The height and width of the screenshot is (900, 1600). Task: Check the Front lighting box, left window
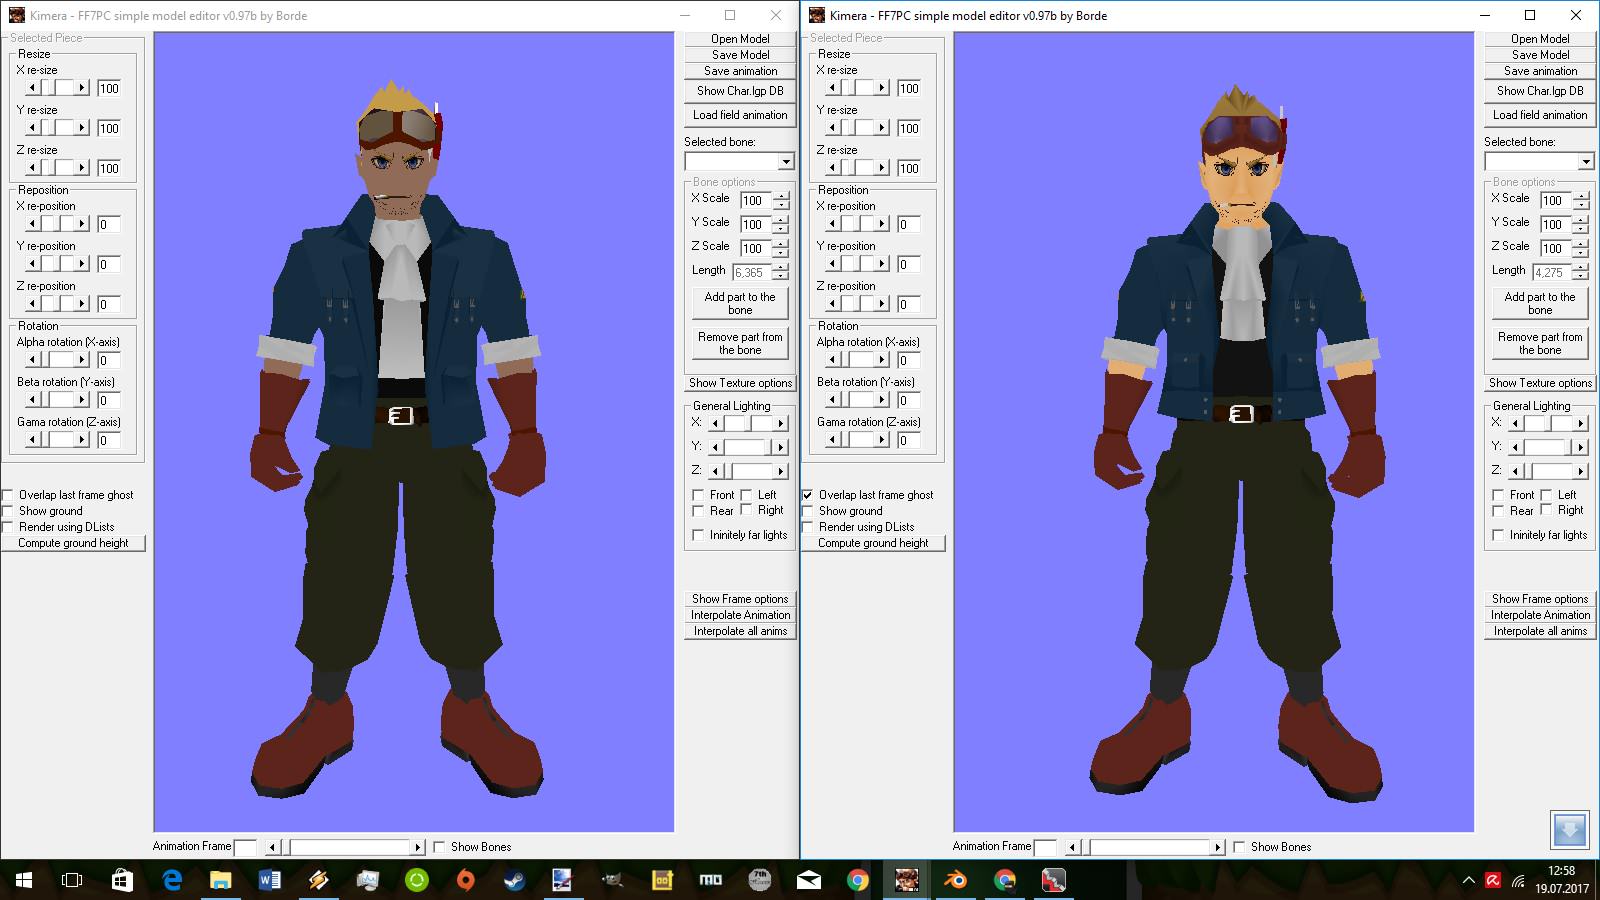tap(698, 495)
